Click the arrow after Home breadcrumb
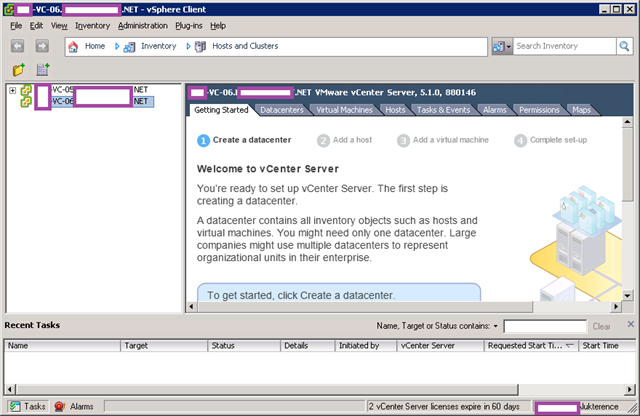 click(117, 47)
